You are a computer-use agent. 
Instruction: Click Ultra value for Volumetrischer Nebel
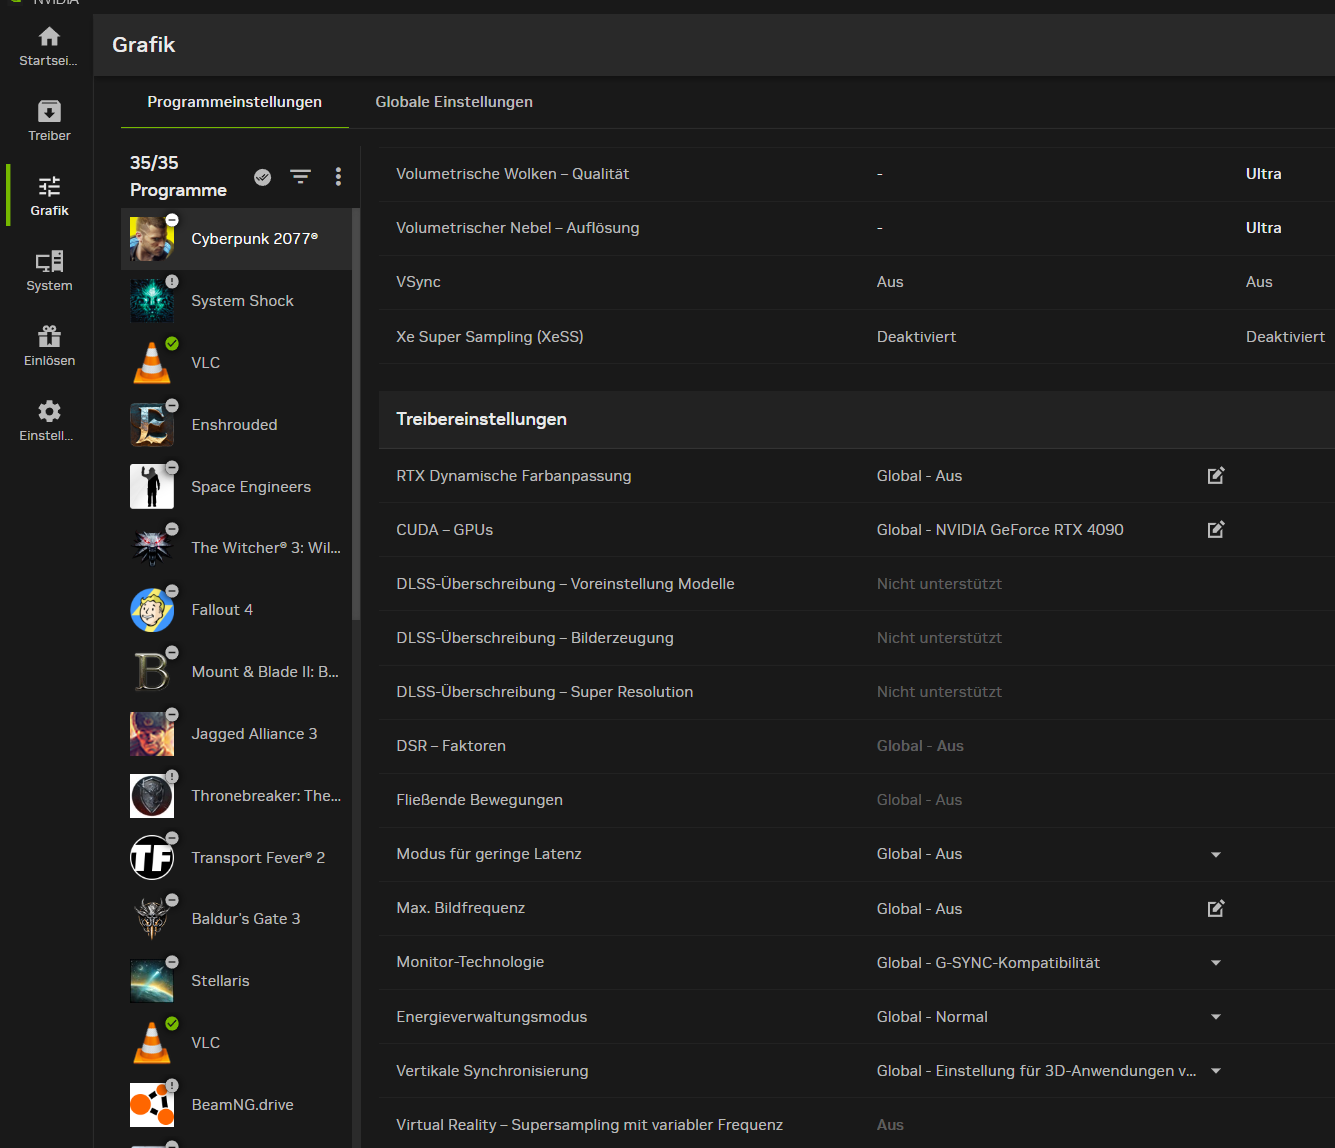(1263, 228)
